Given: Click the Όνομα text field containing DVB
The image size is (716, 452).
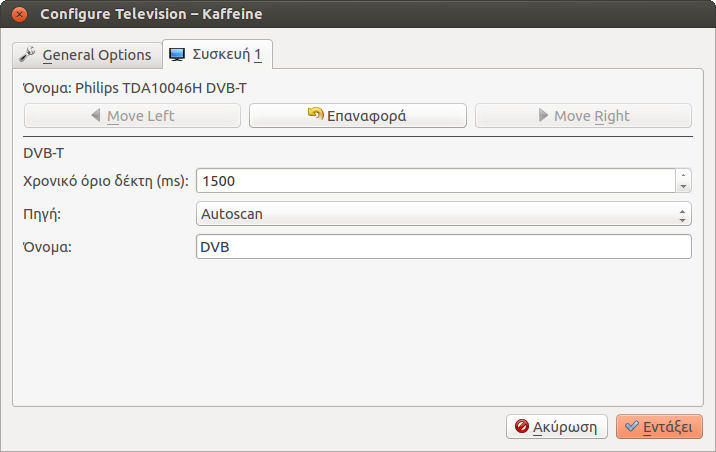Looking at the screenshot, I should click(x=443, y=247).
